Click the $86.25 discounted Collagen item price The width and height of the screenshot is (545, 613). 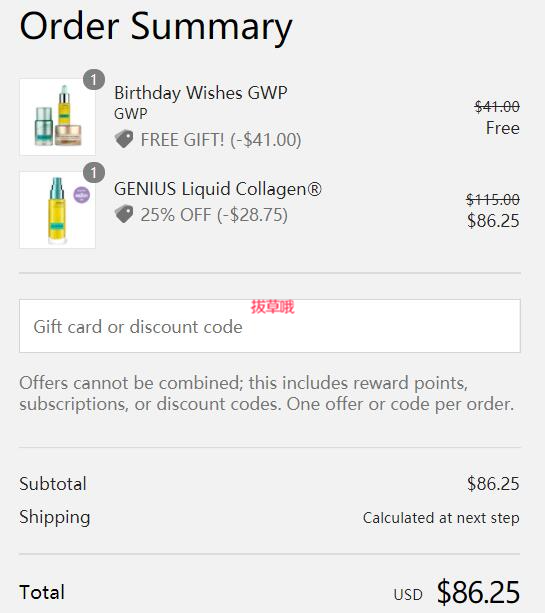click(493, 220)
